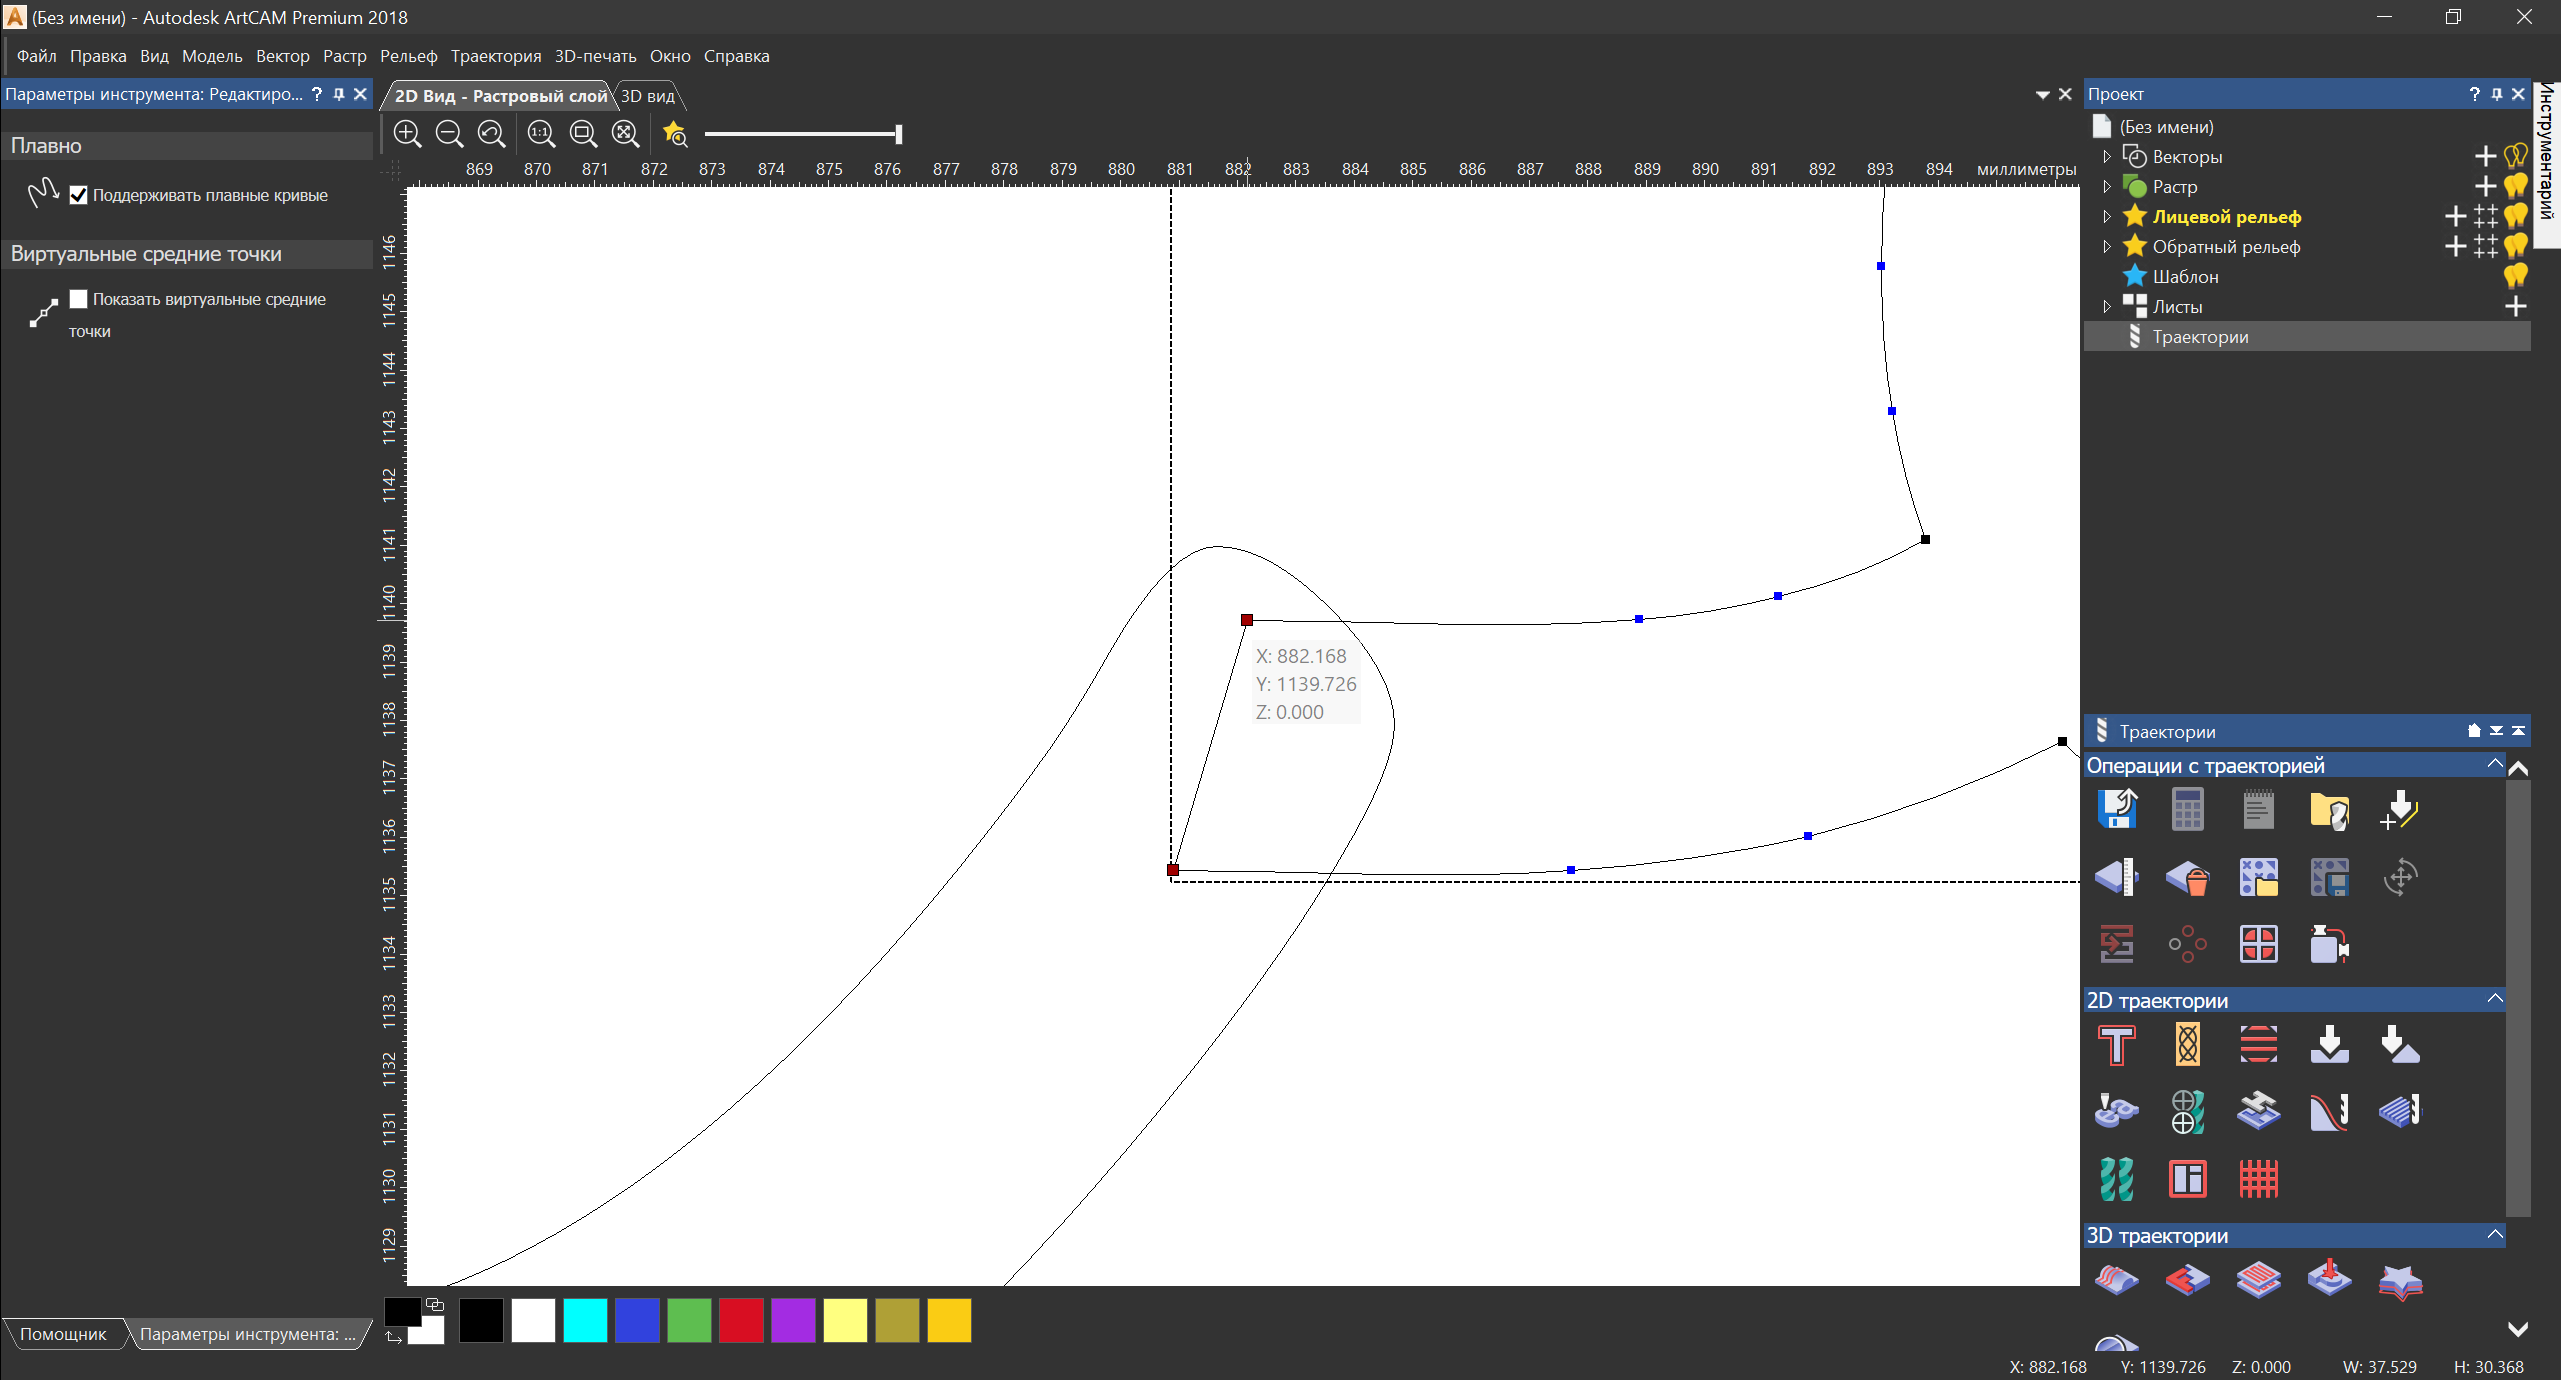Open the Profile toolpath (T) icon

tap(2116, 1046)
